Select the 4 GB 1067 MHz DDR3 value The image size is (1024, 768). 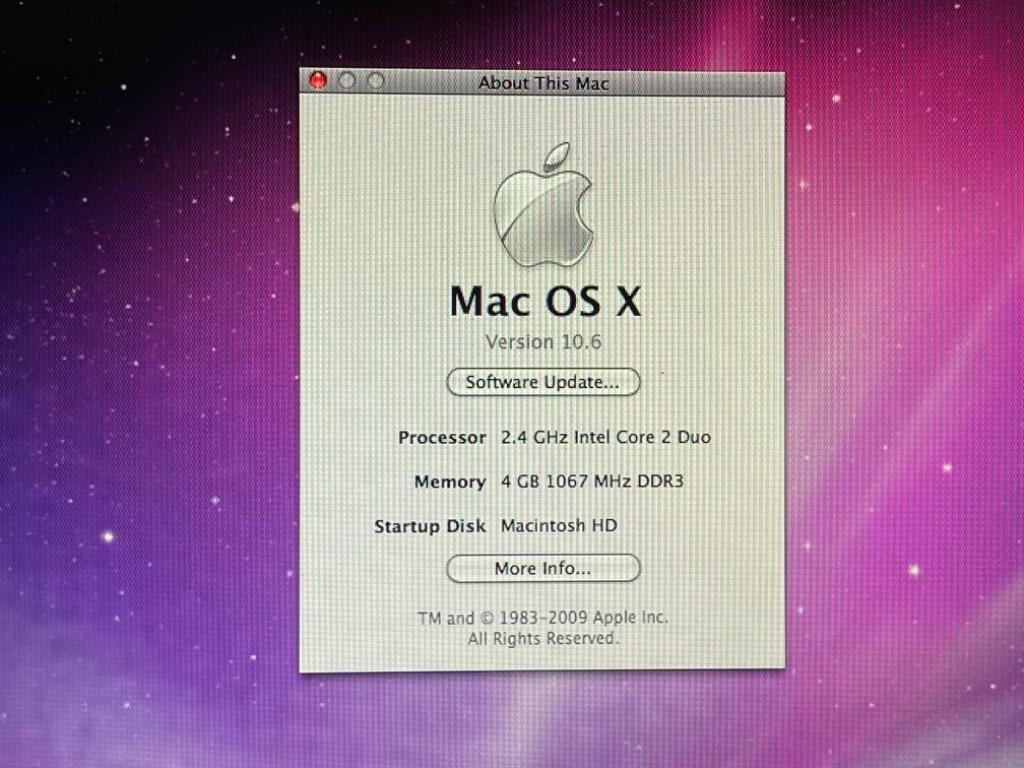point(592,481)
